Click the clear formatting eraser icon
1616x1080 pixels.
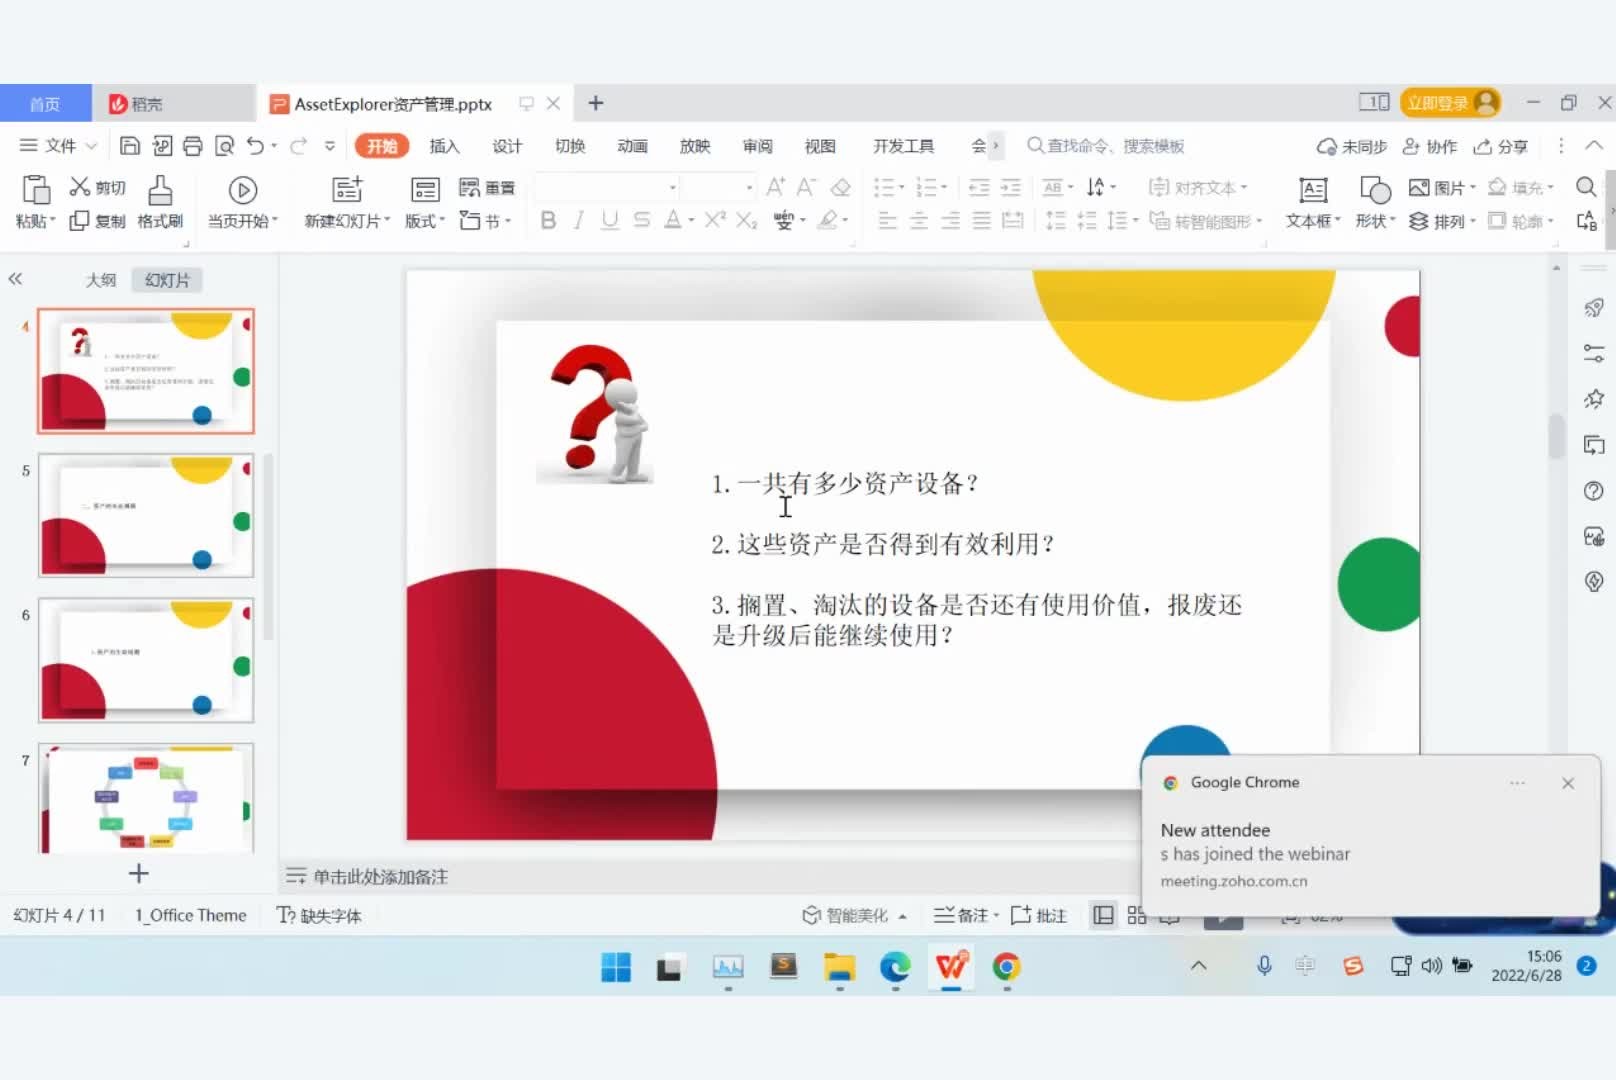(841, 187)
